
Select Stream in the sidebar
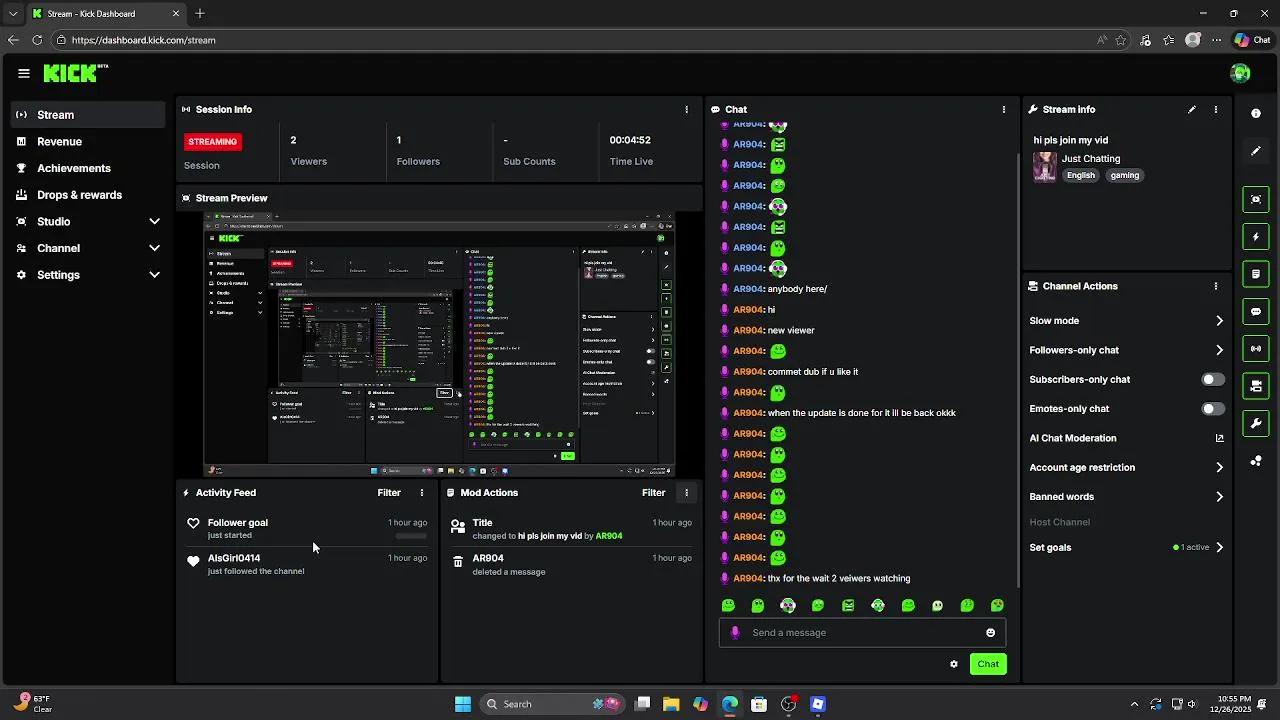[88, 115]
